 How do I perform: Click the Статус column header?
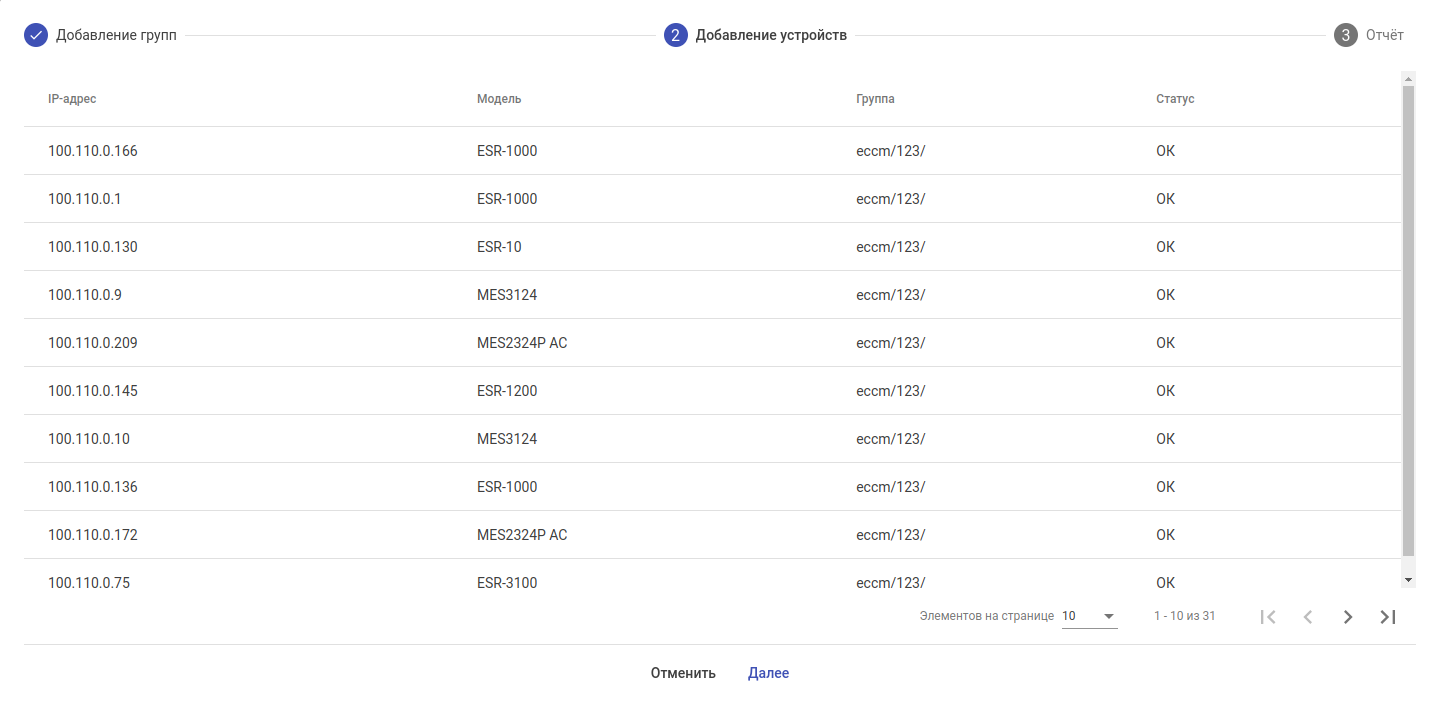1175,99
